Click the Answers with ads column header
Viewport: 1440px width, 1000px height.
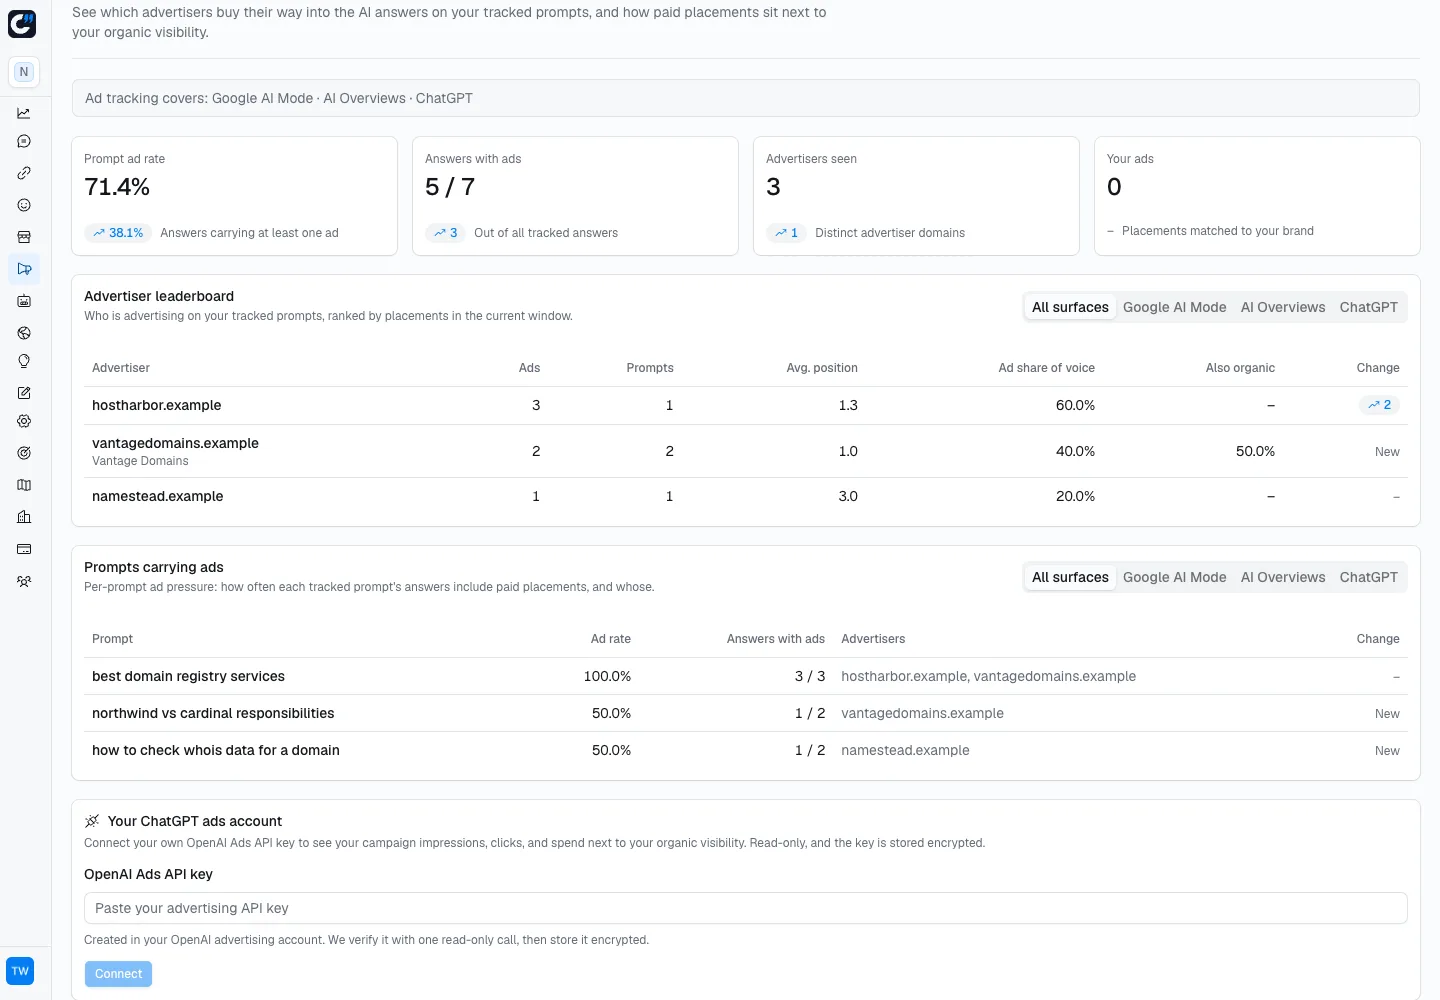[x=776, y=639]
